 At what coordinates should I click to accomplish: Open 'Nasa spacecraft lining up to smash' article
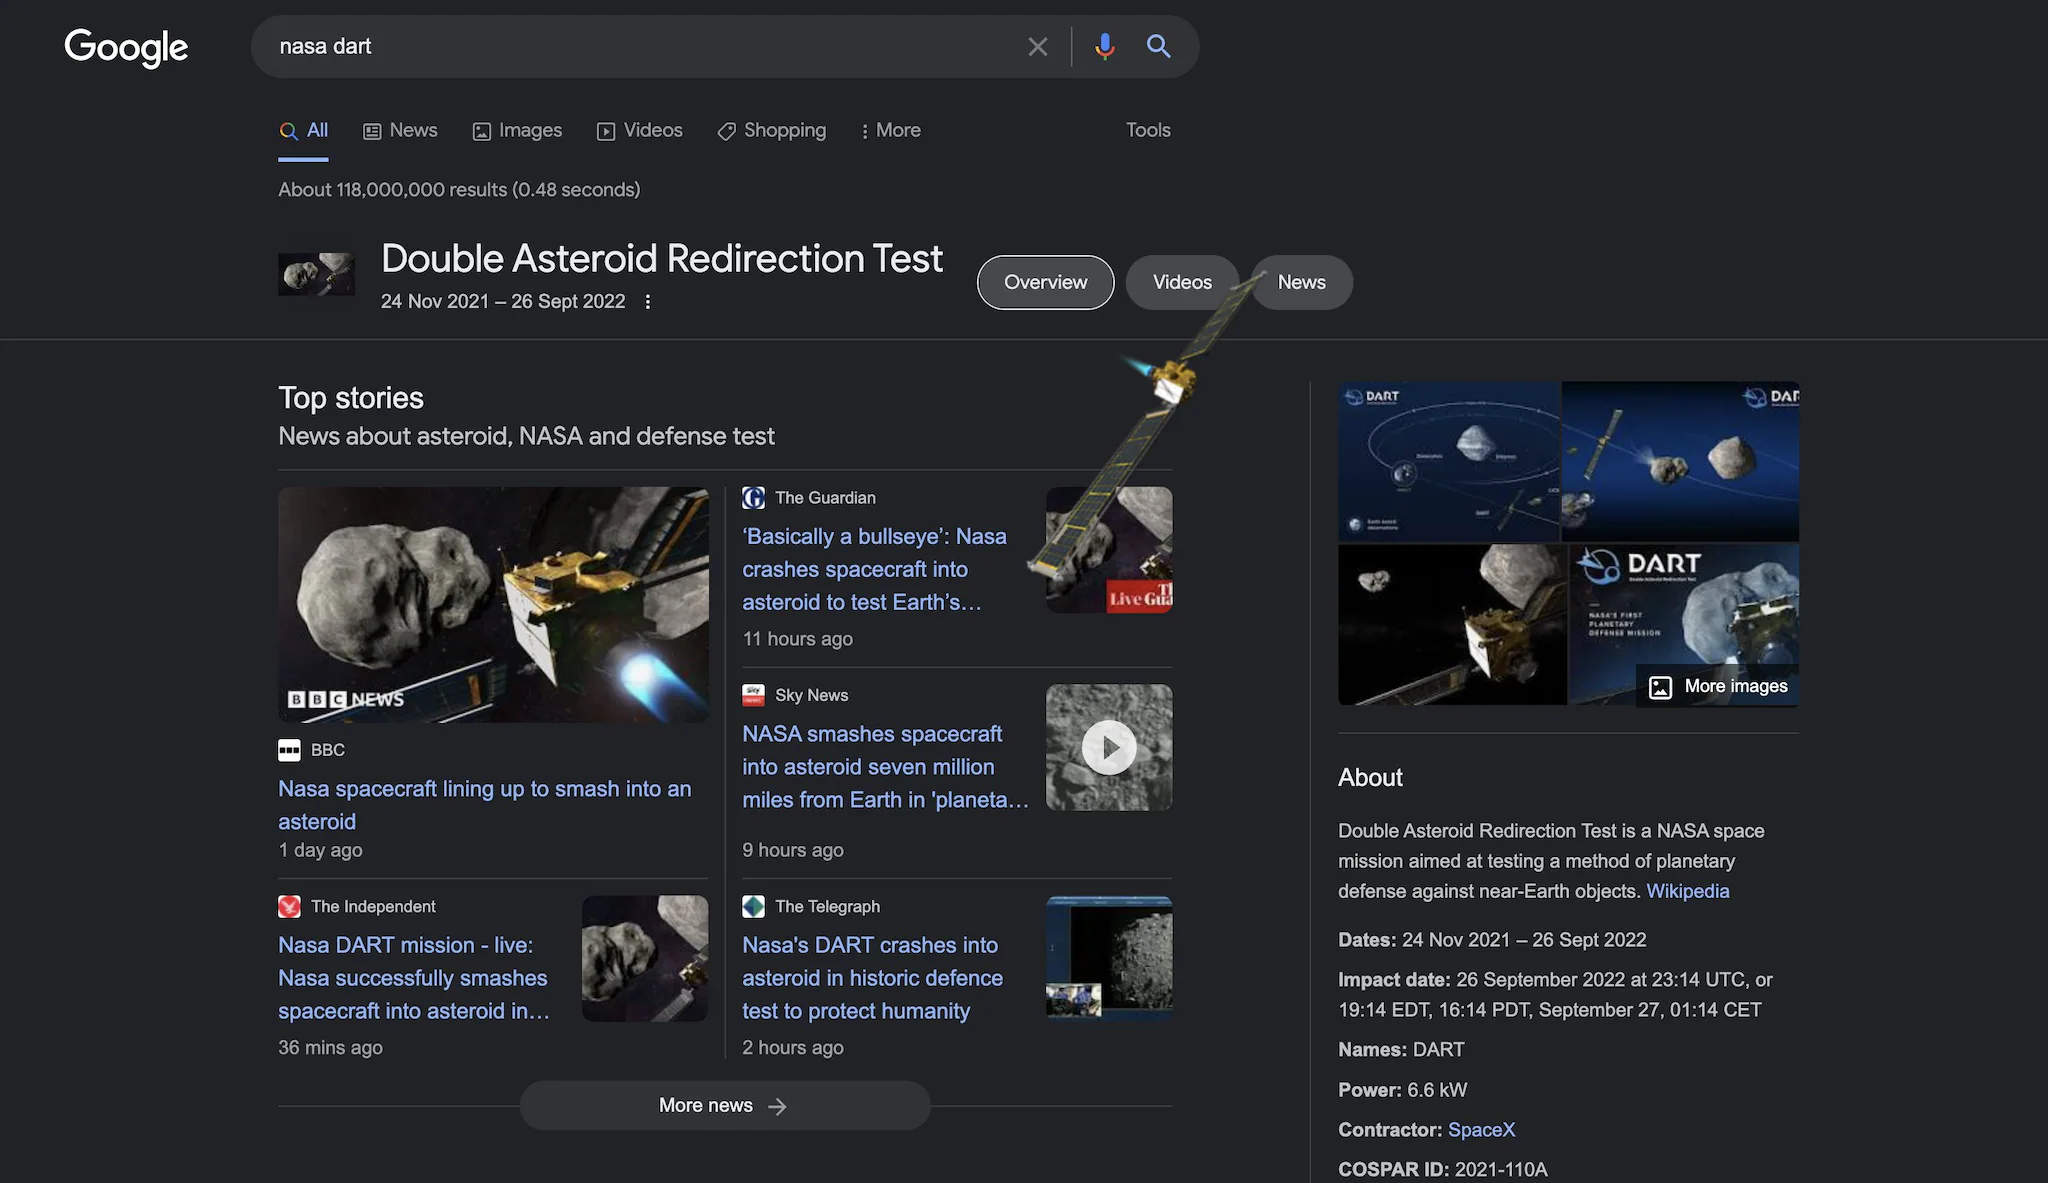coord(484,805)
